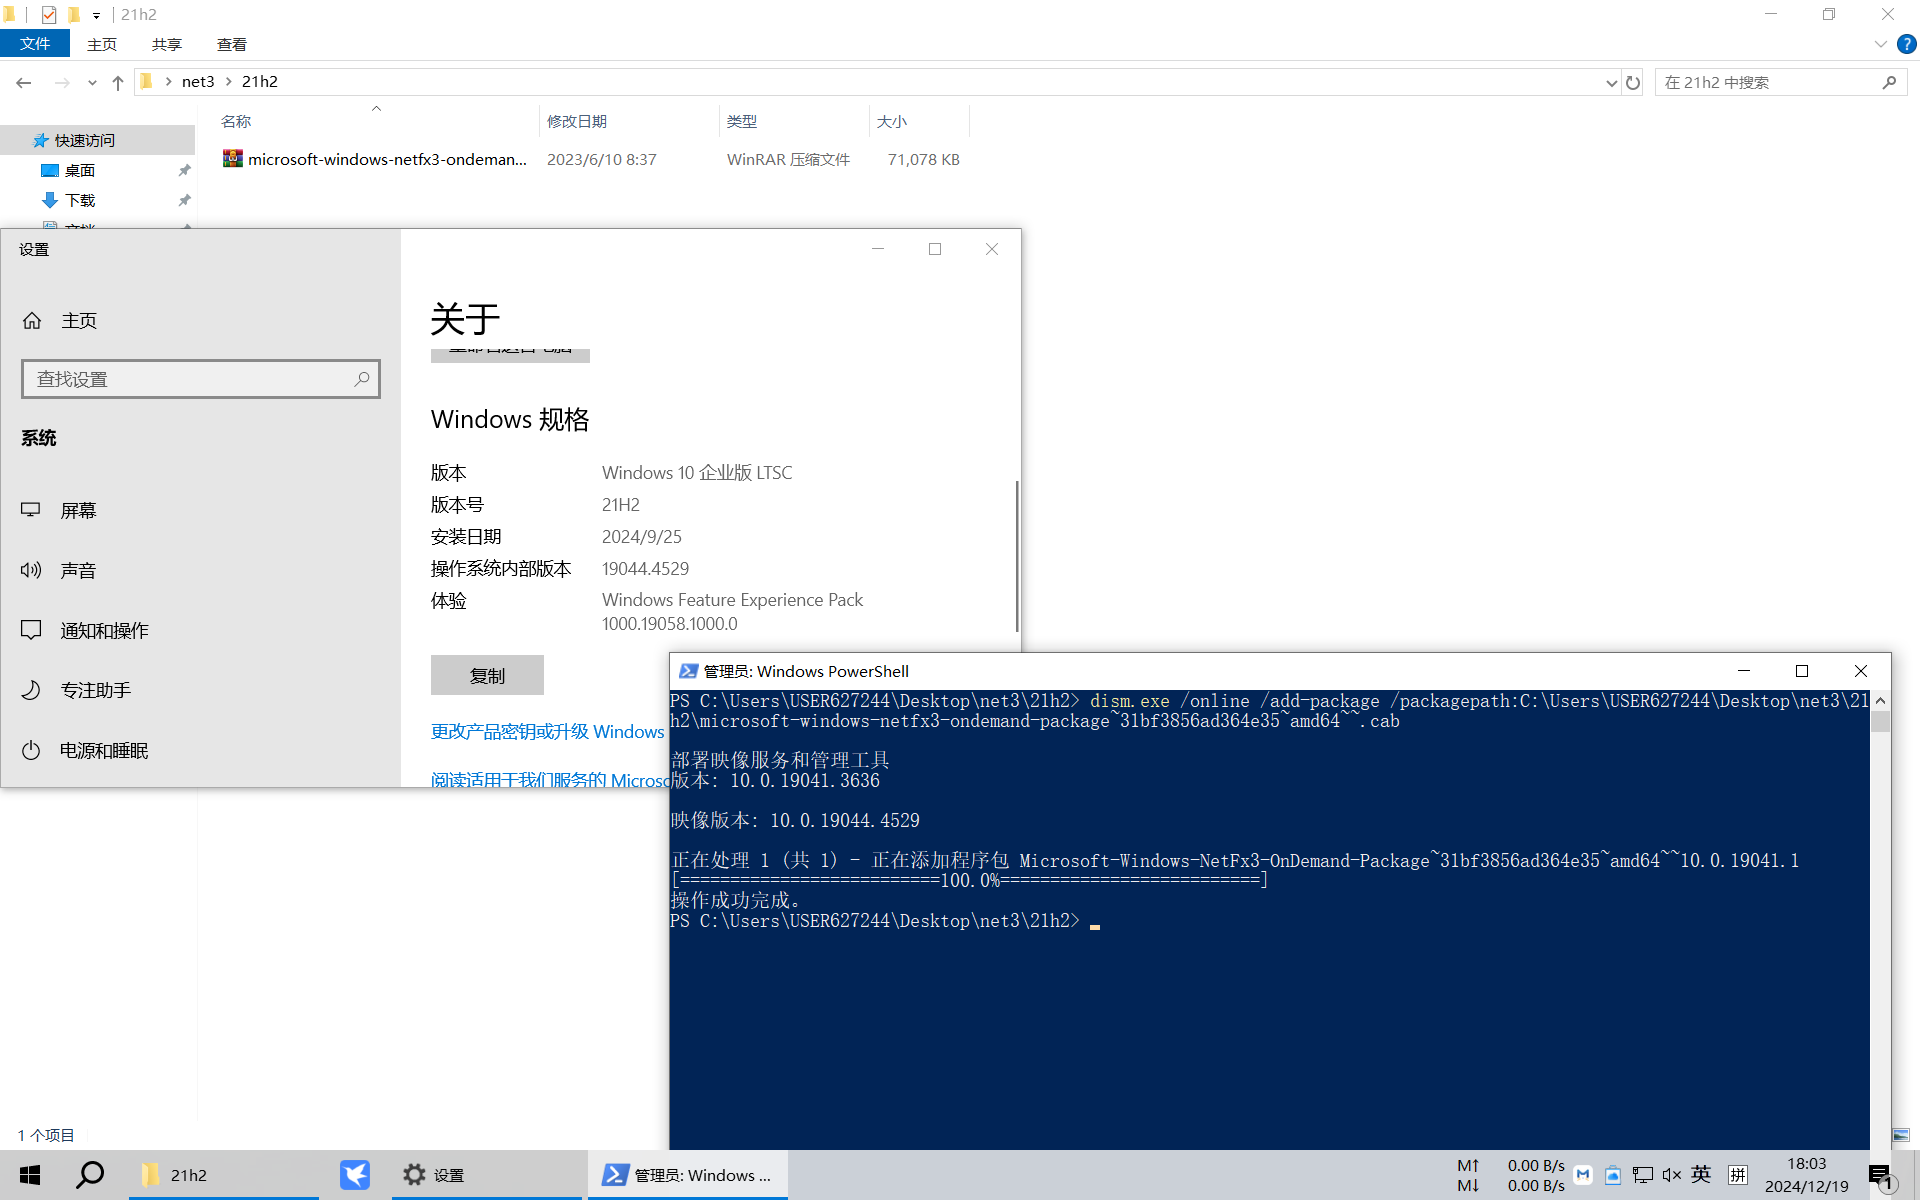This screenshot has height=1200, width=1920.
Task: Refresh the 21h2 folder view
Action: 1633,82
